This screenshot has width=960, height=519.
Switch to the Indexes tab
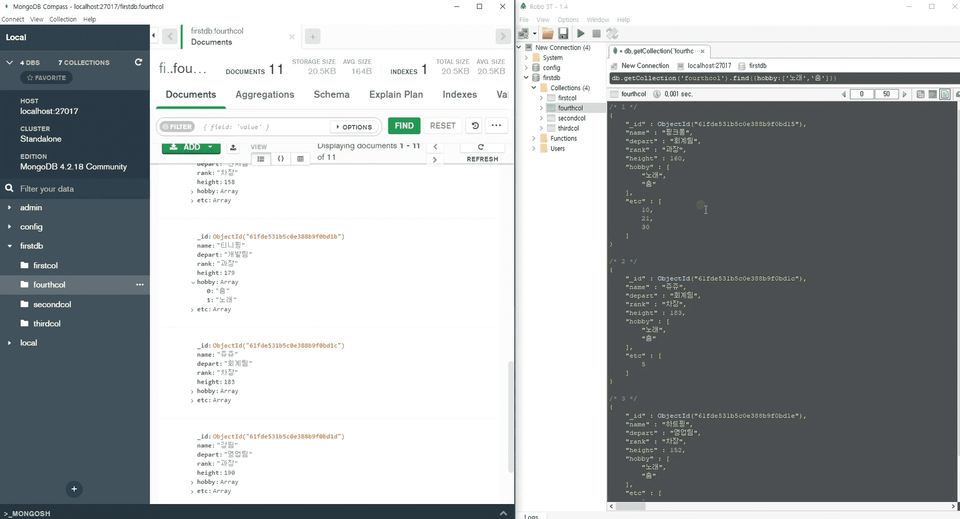point(459,94)
